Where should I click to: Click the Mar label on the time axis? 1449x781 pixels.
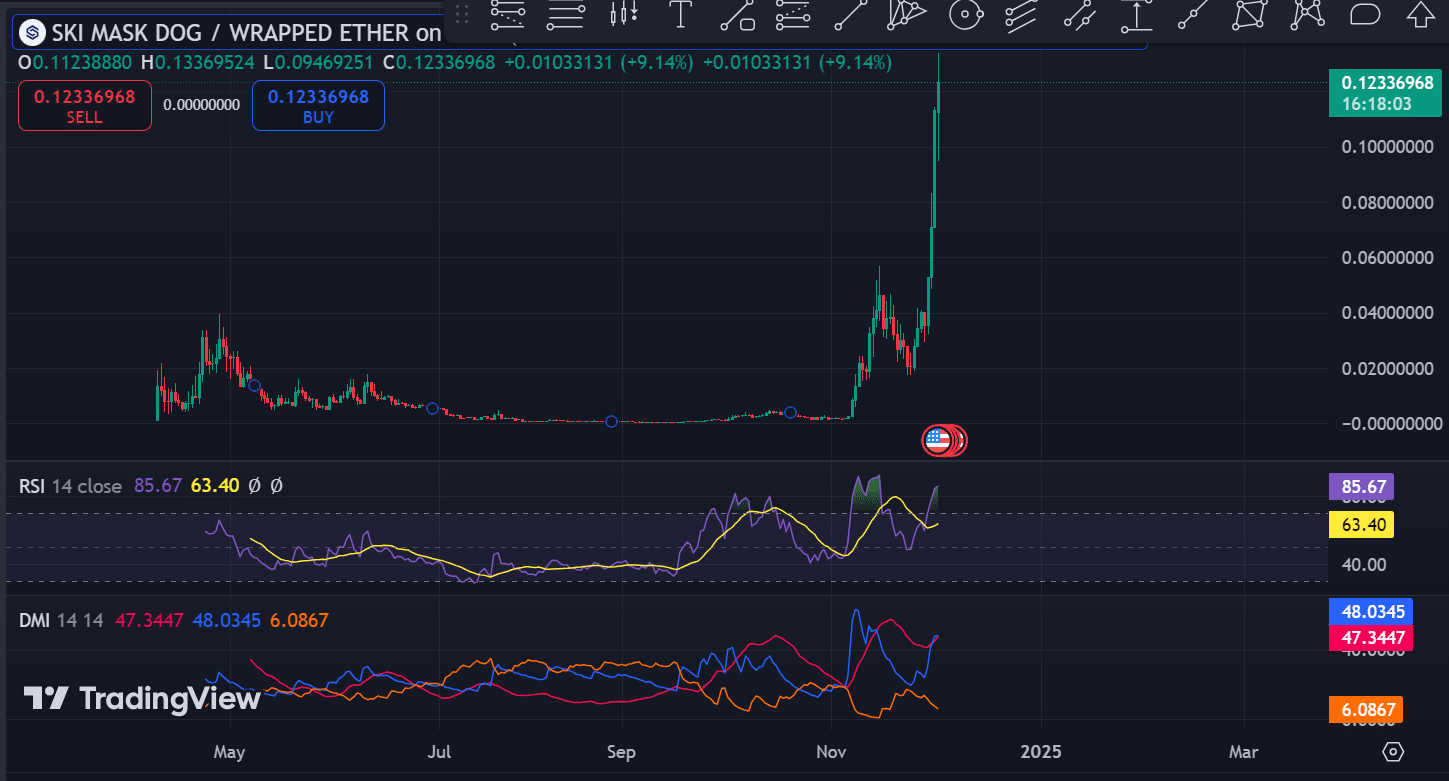(1244, 751)
